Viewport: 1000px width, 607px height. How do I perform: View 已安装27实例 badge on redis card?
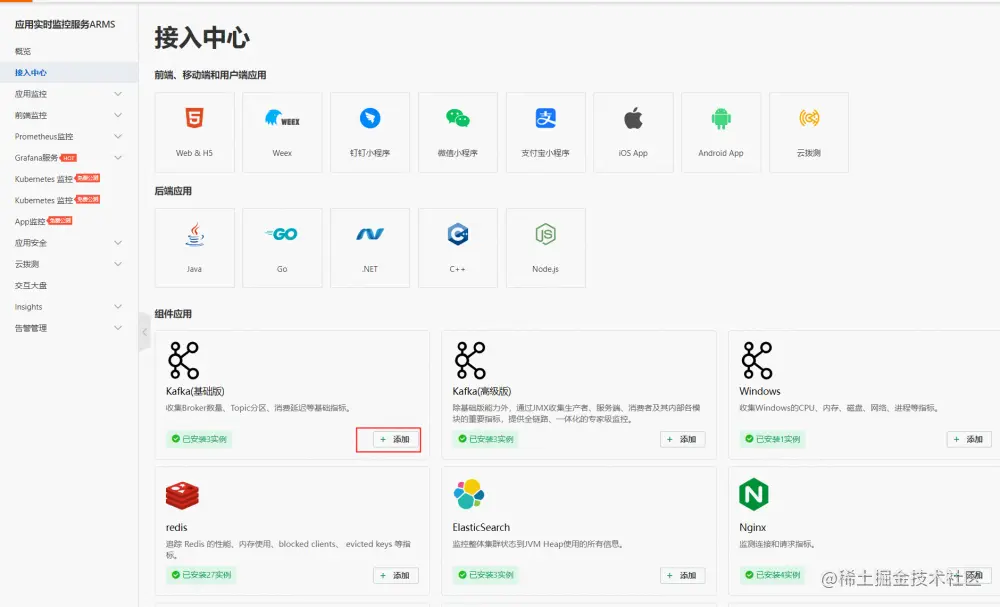(x=202, y=575)
